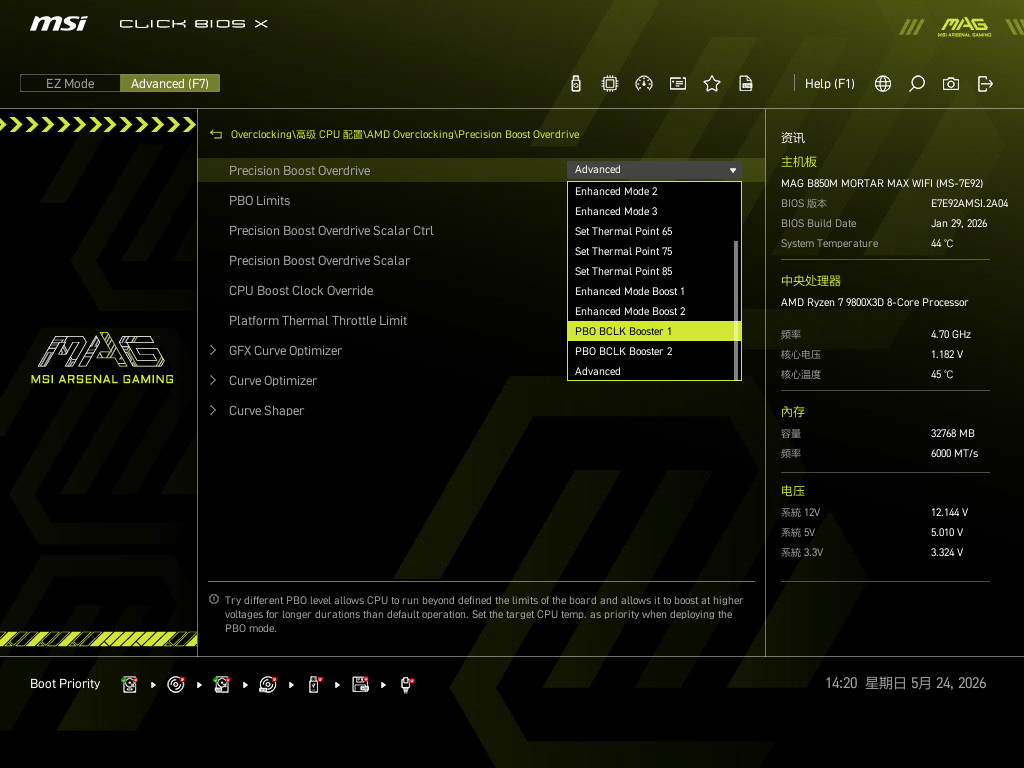Image resolution: width=1024 pixels, height=768 pixels.
Task: Click the 4.70 GHz frequency value
Action: pos(951,334)
